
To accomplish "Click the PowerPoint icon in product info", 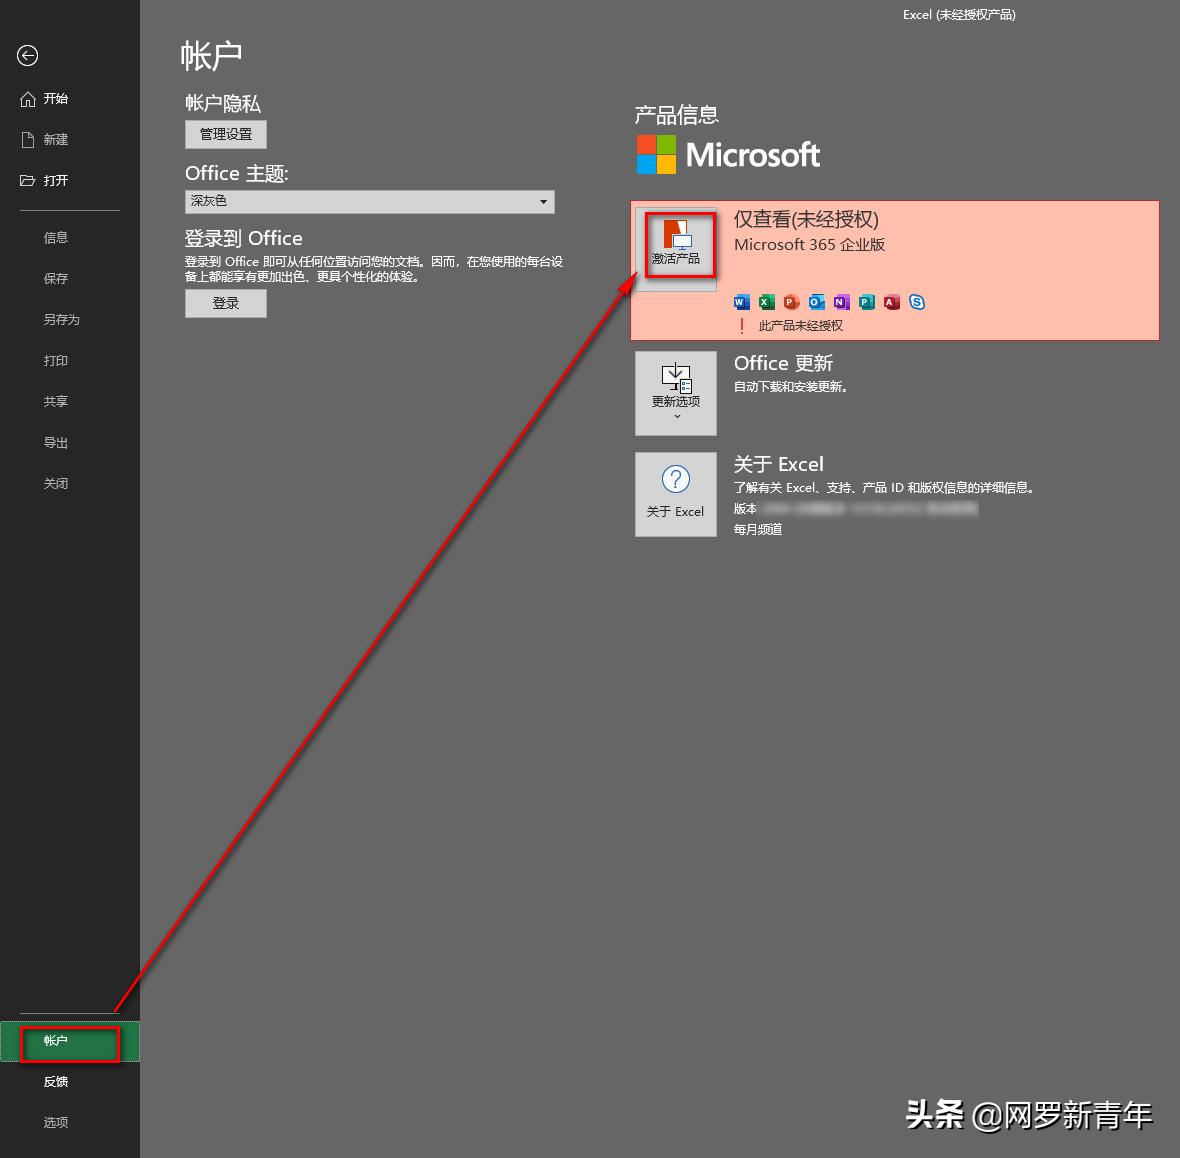I will (791, 302).
